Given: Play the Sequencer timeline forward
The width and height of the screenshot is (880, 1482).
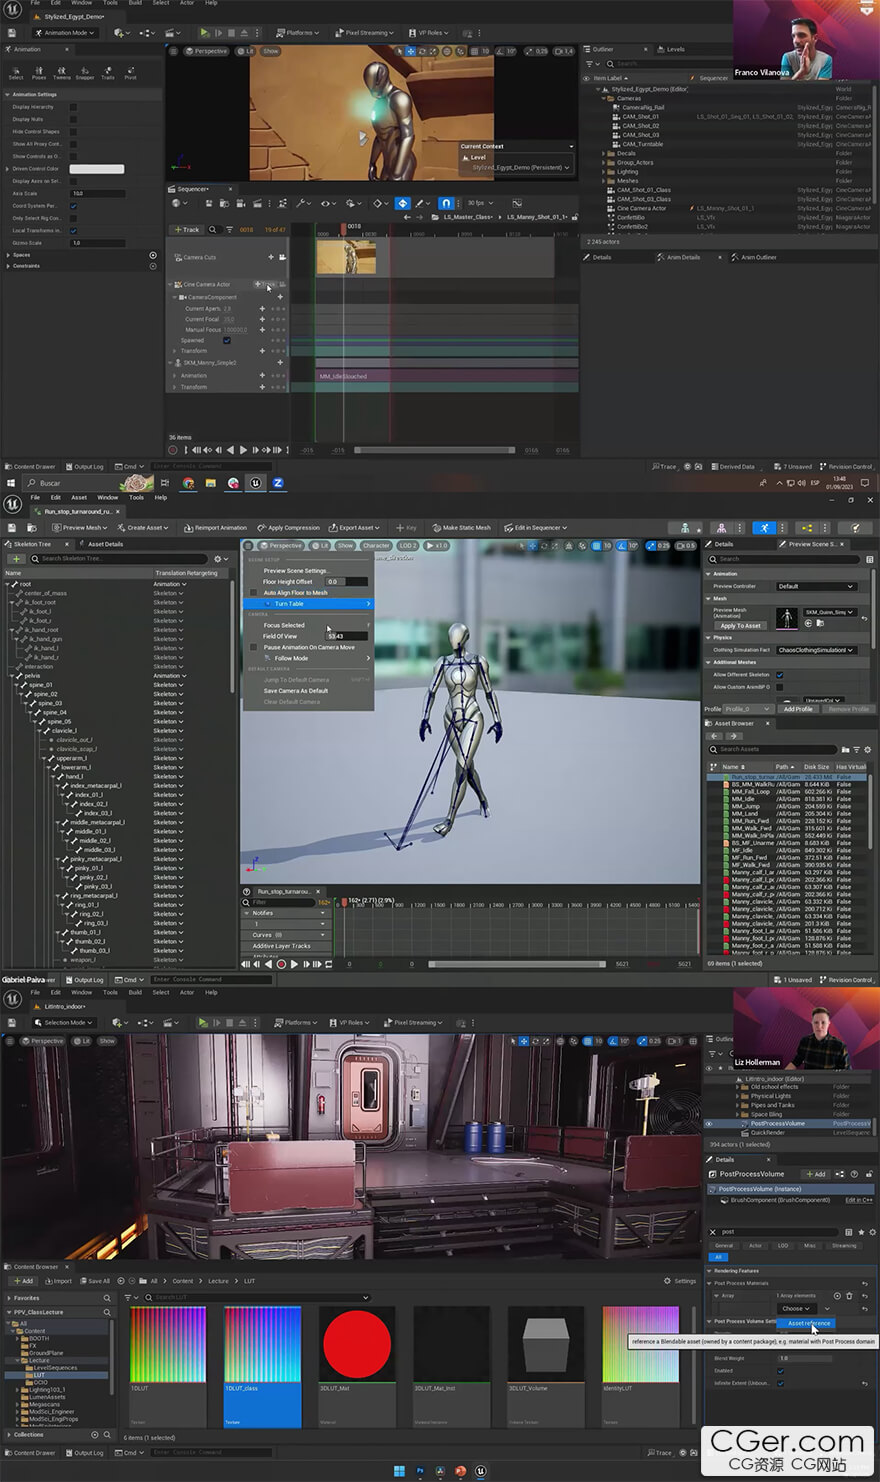Looking at the screenshot, I should click(243, 450).
